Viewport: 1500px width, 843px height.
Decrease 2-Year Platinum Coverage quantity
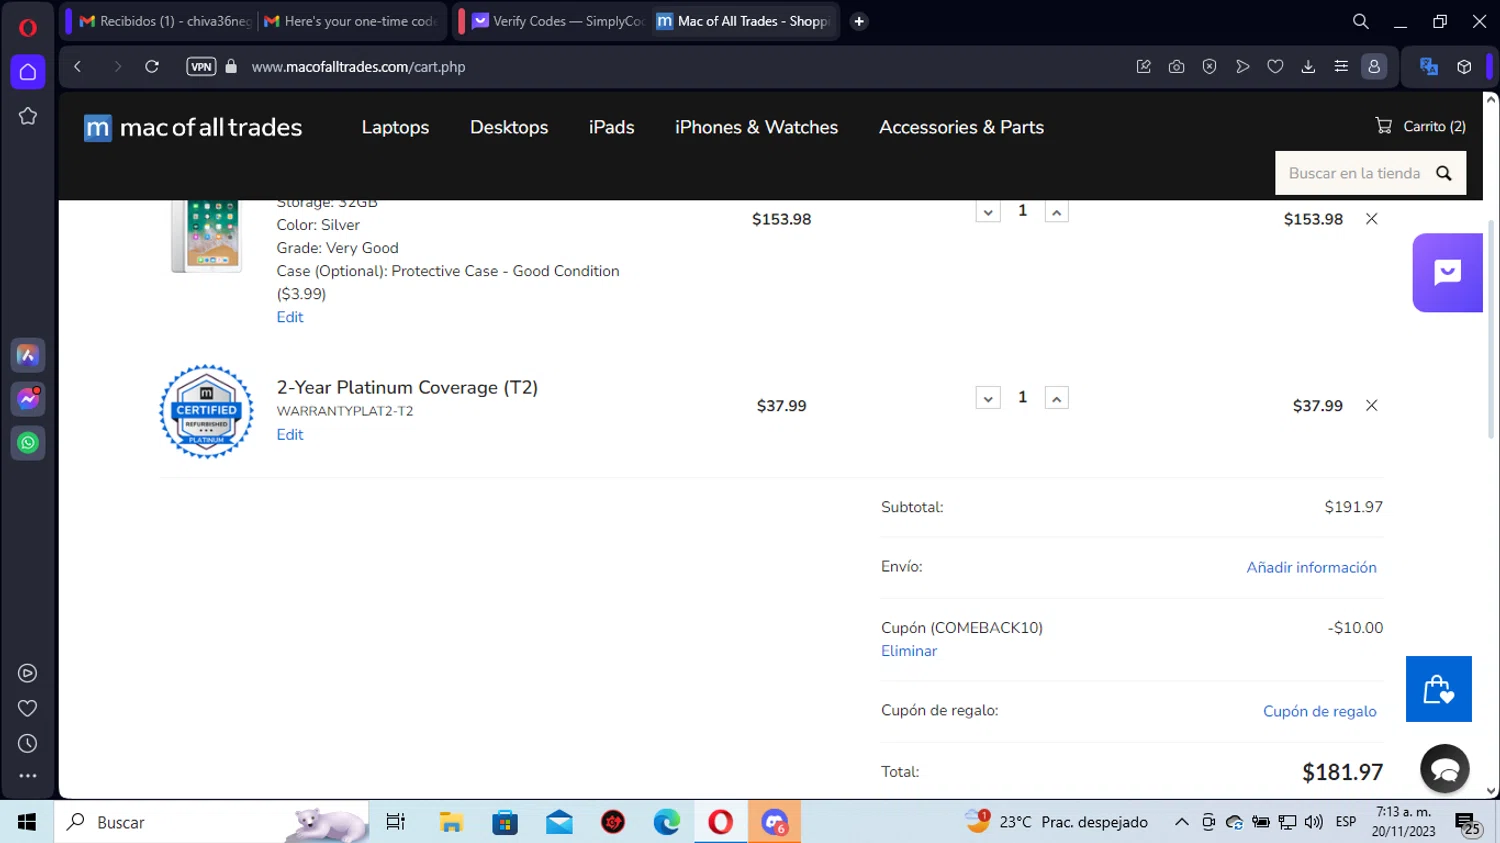988,398
